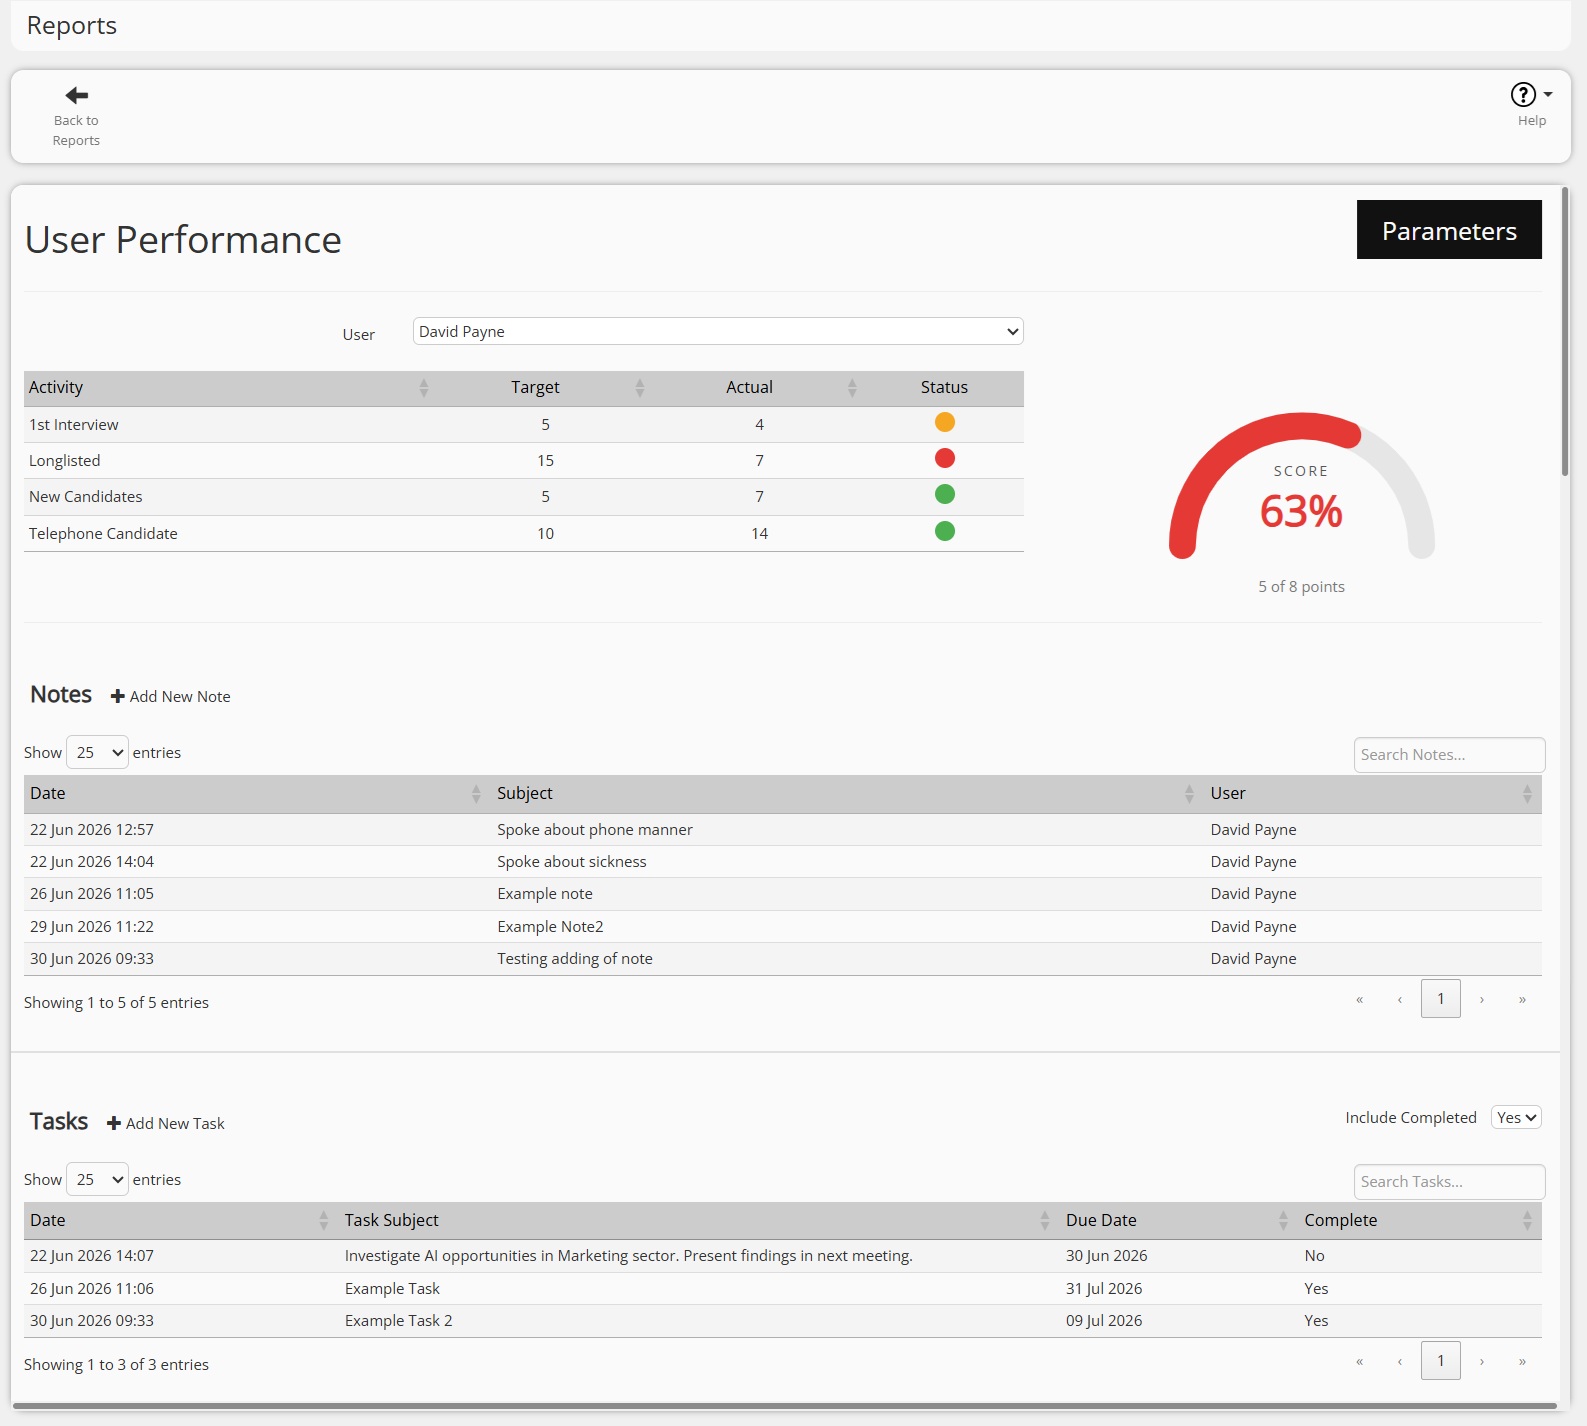Select the New Candidates activity row
The height and width of the screenshot is (1426, 1587).
click(524, 497)
